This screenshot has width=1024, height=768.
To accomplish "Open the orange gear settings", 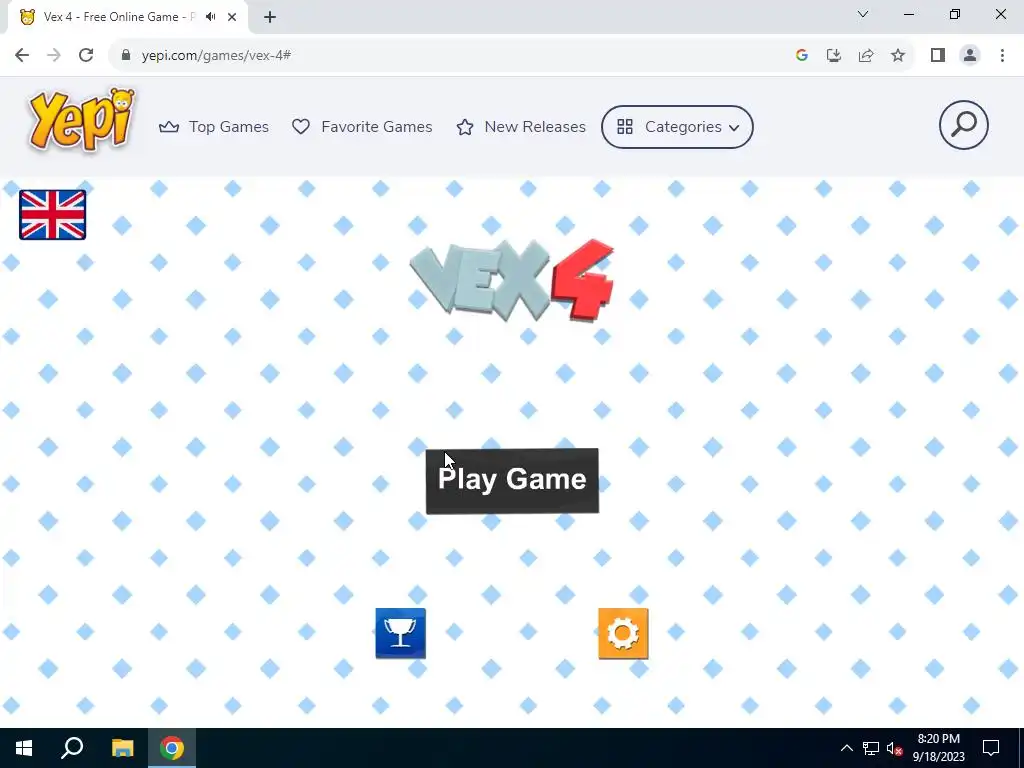I will point(623,633).
